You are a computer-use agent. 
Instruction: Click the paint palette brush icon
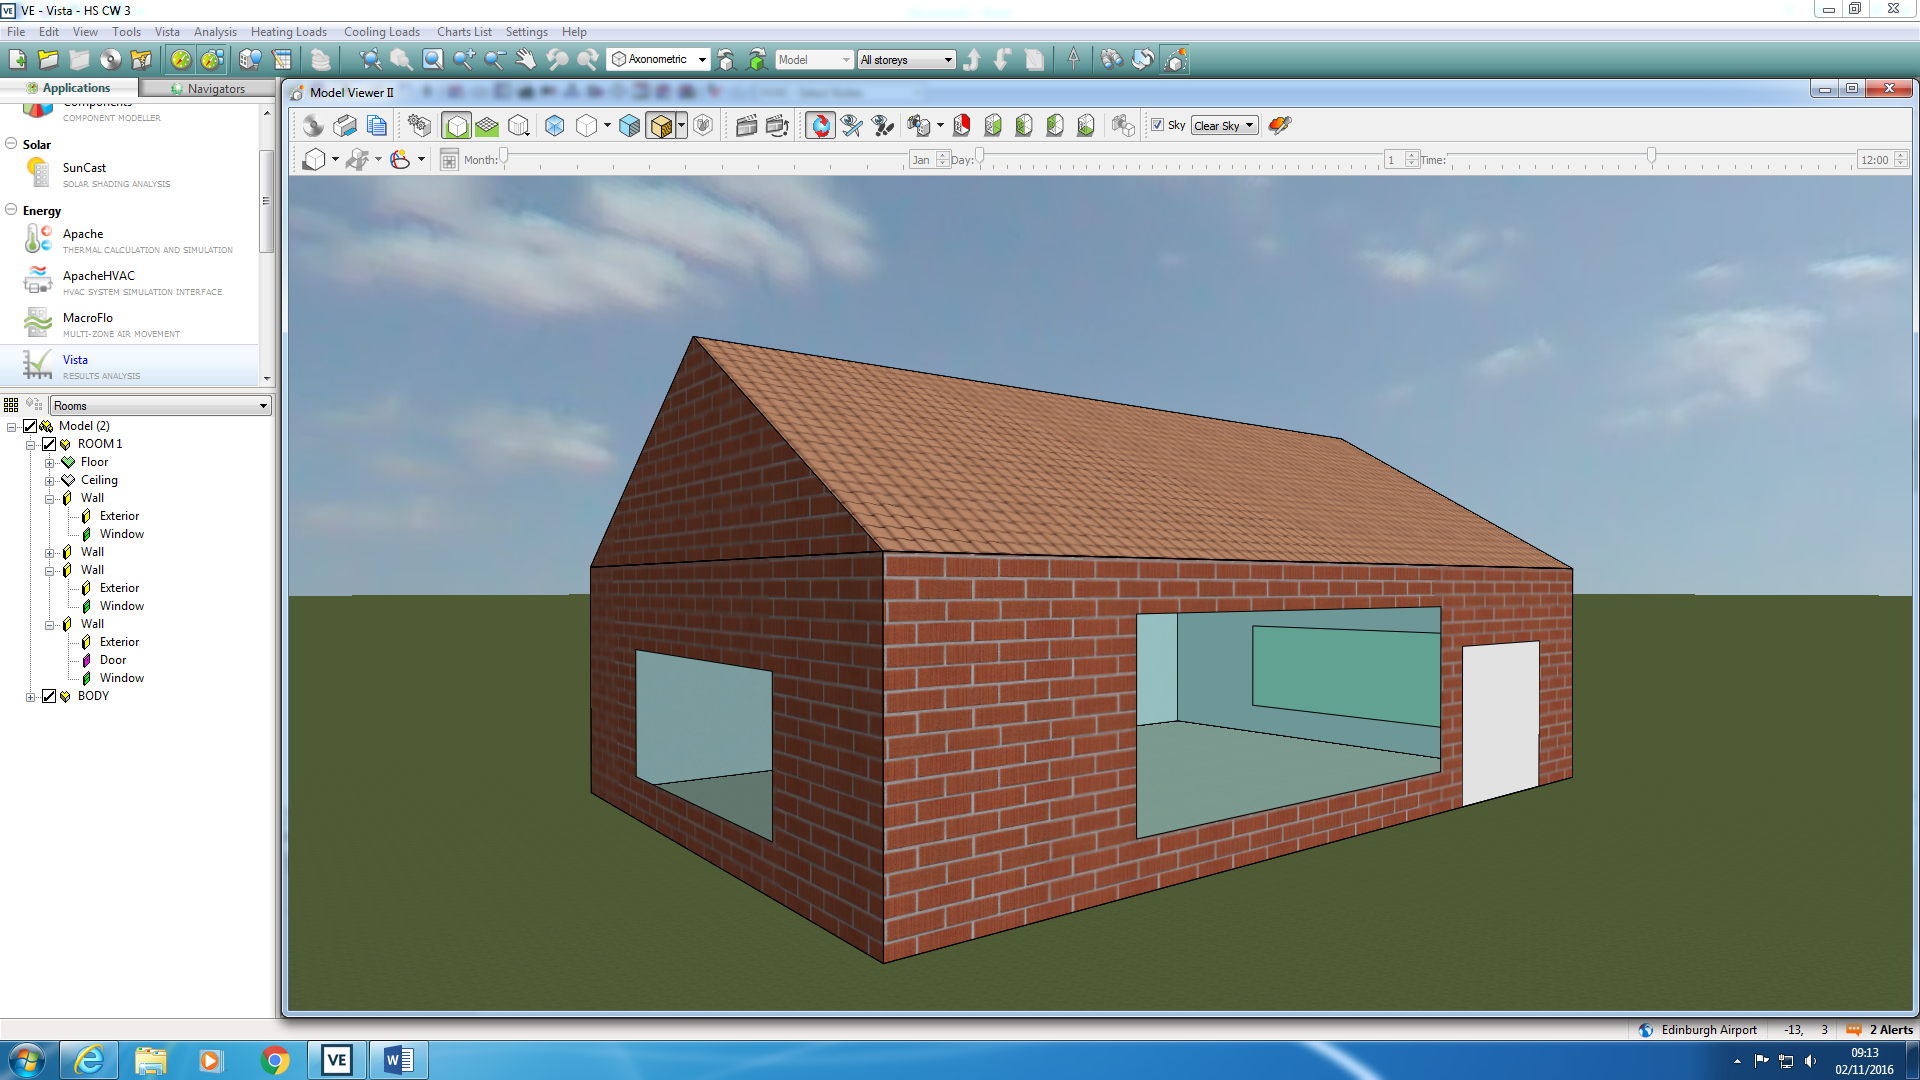tap(1280, 125)
